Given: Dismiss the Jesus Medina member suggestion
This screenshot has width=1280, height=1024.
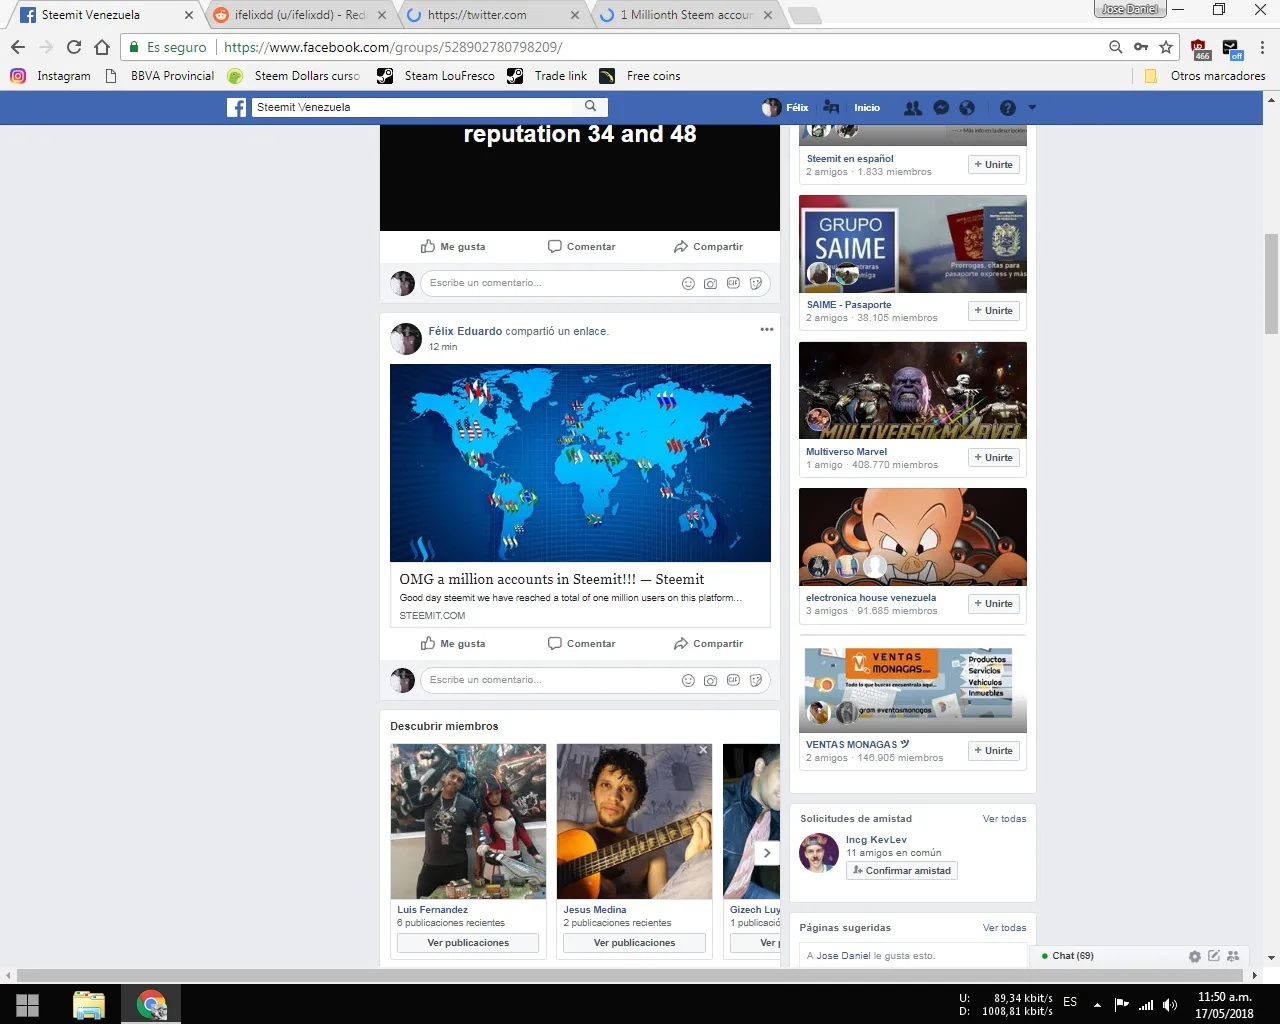Looking at the screenshot, I should point(703,750).
